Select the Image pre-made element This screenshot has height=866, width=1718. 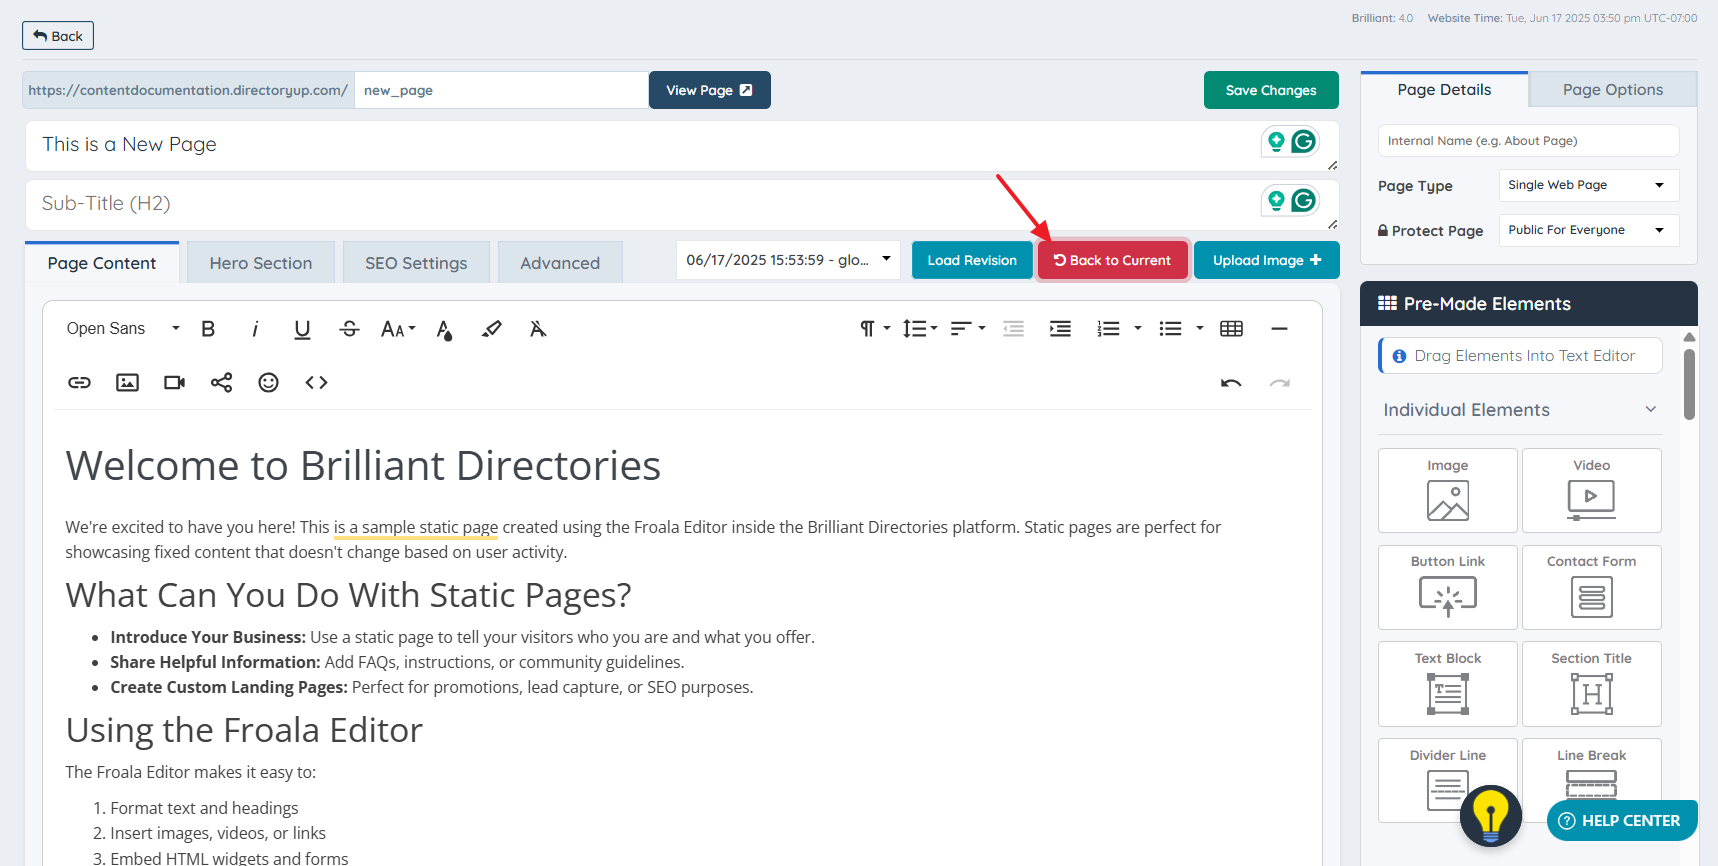(x=1448, y=490)
